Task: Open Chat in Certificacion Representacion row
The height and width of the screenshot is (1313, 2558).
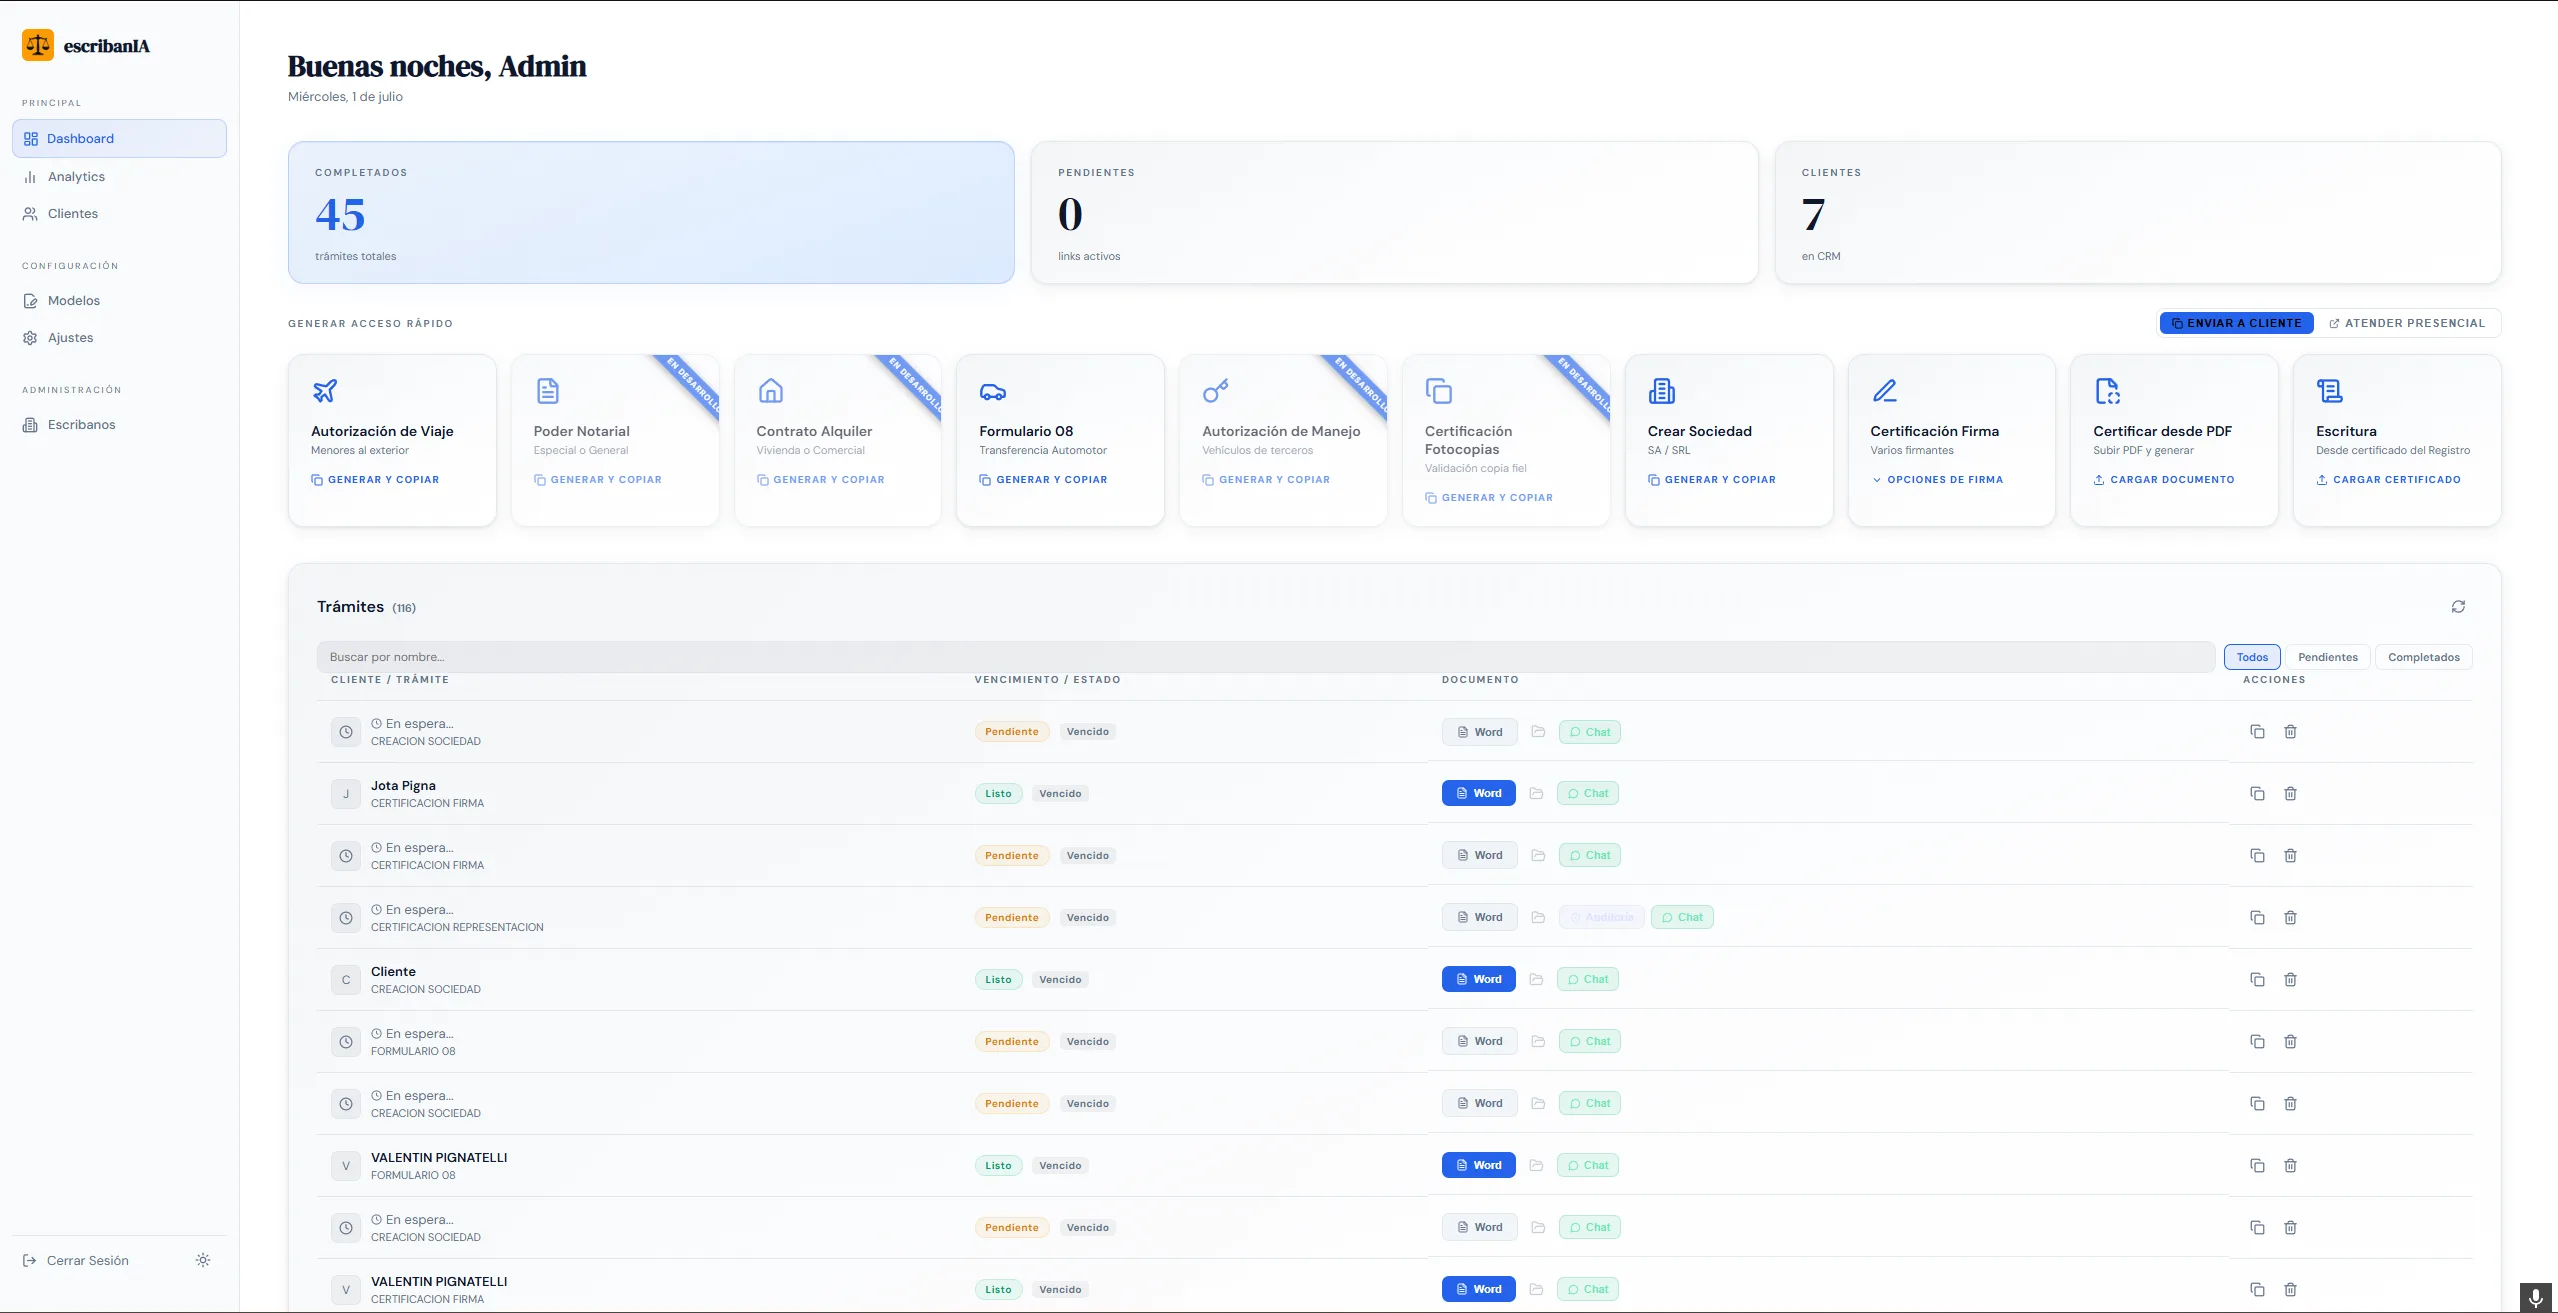Action: click(x=1682, y=917)
